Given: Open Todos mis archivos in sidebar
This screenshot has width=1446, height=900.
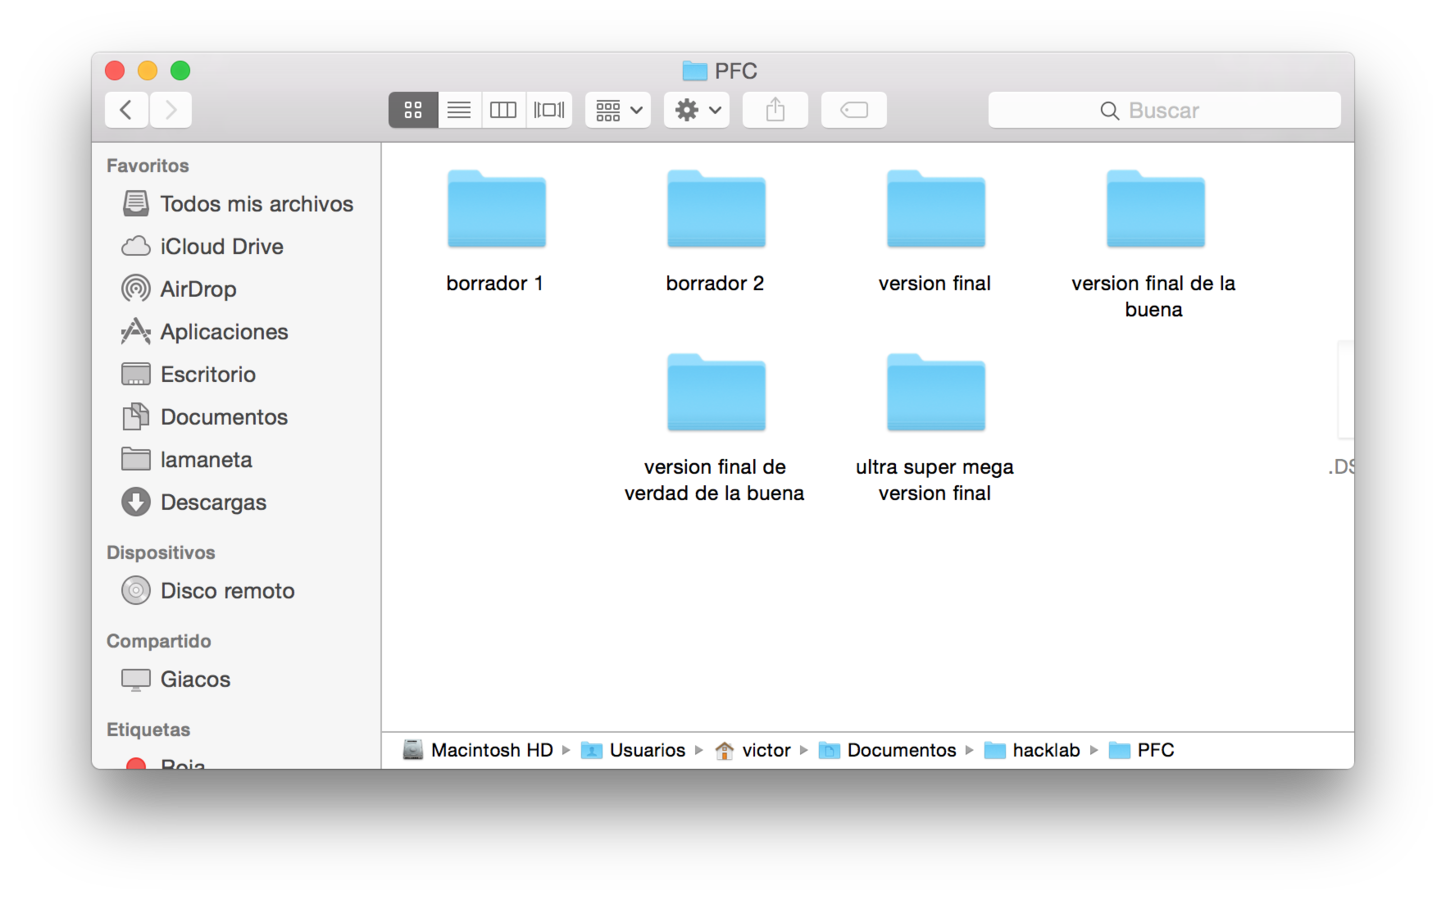Looking at the screenshot, I should pos(238,204).
